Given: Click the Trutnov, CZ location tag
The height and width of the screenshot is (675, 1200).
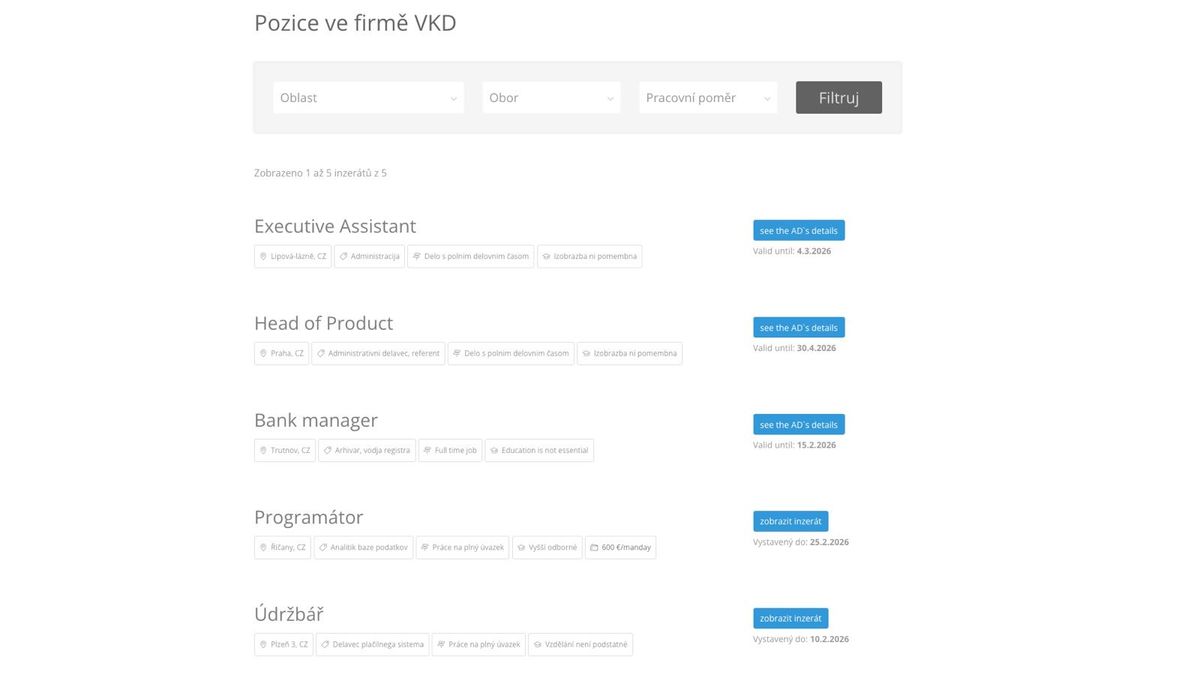Looking at the screenshot, I should [x=285, y=450].
